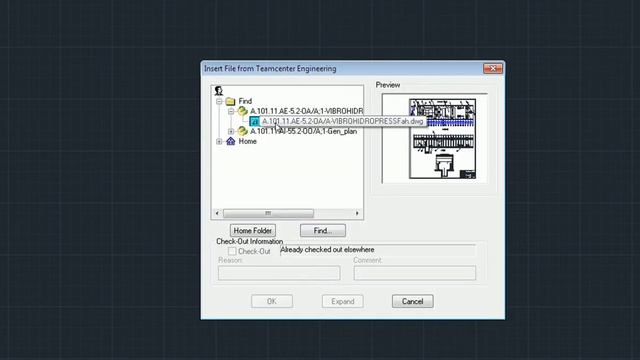
Task: Click the 'Already checked out elsewhere' status text
Action: coord(327,249)
